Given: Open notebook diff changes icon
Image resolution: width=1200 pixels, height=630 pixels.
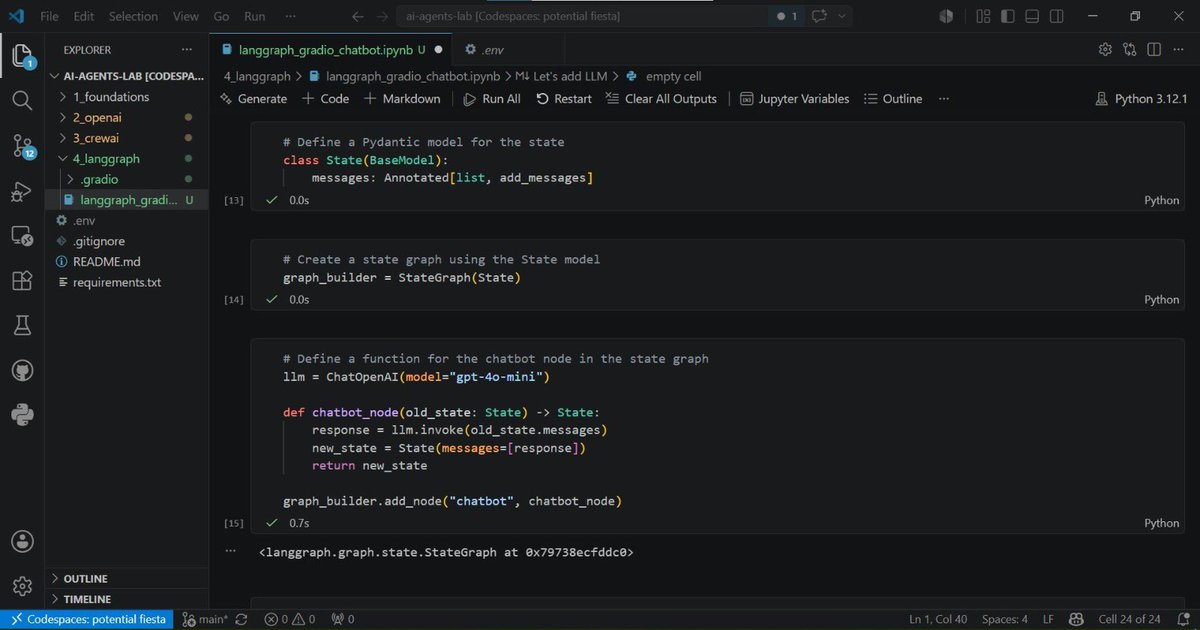Looking at the screenshot, I should pyautogui.click(x=1130, y=49).
